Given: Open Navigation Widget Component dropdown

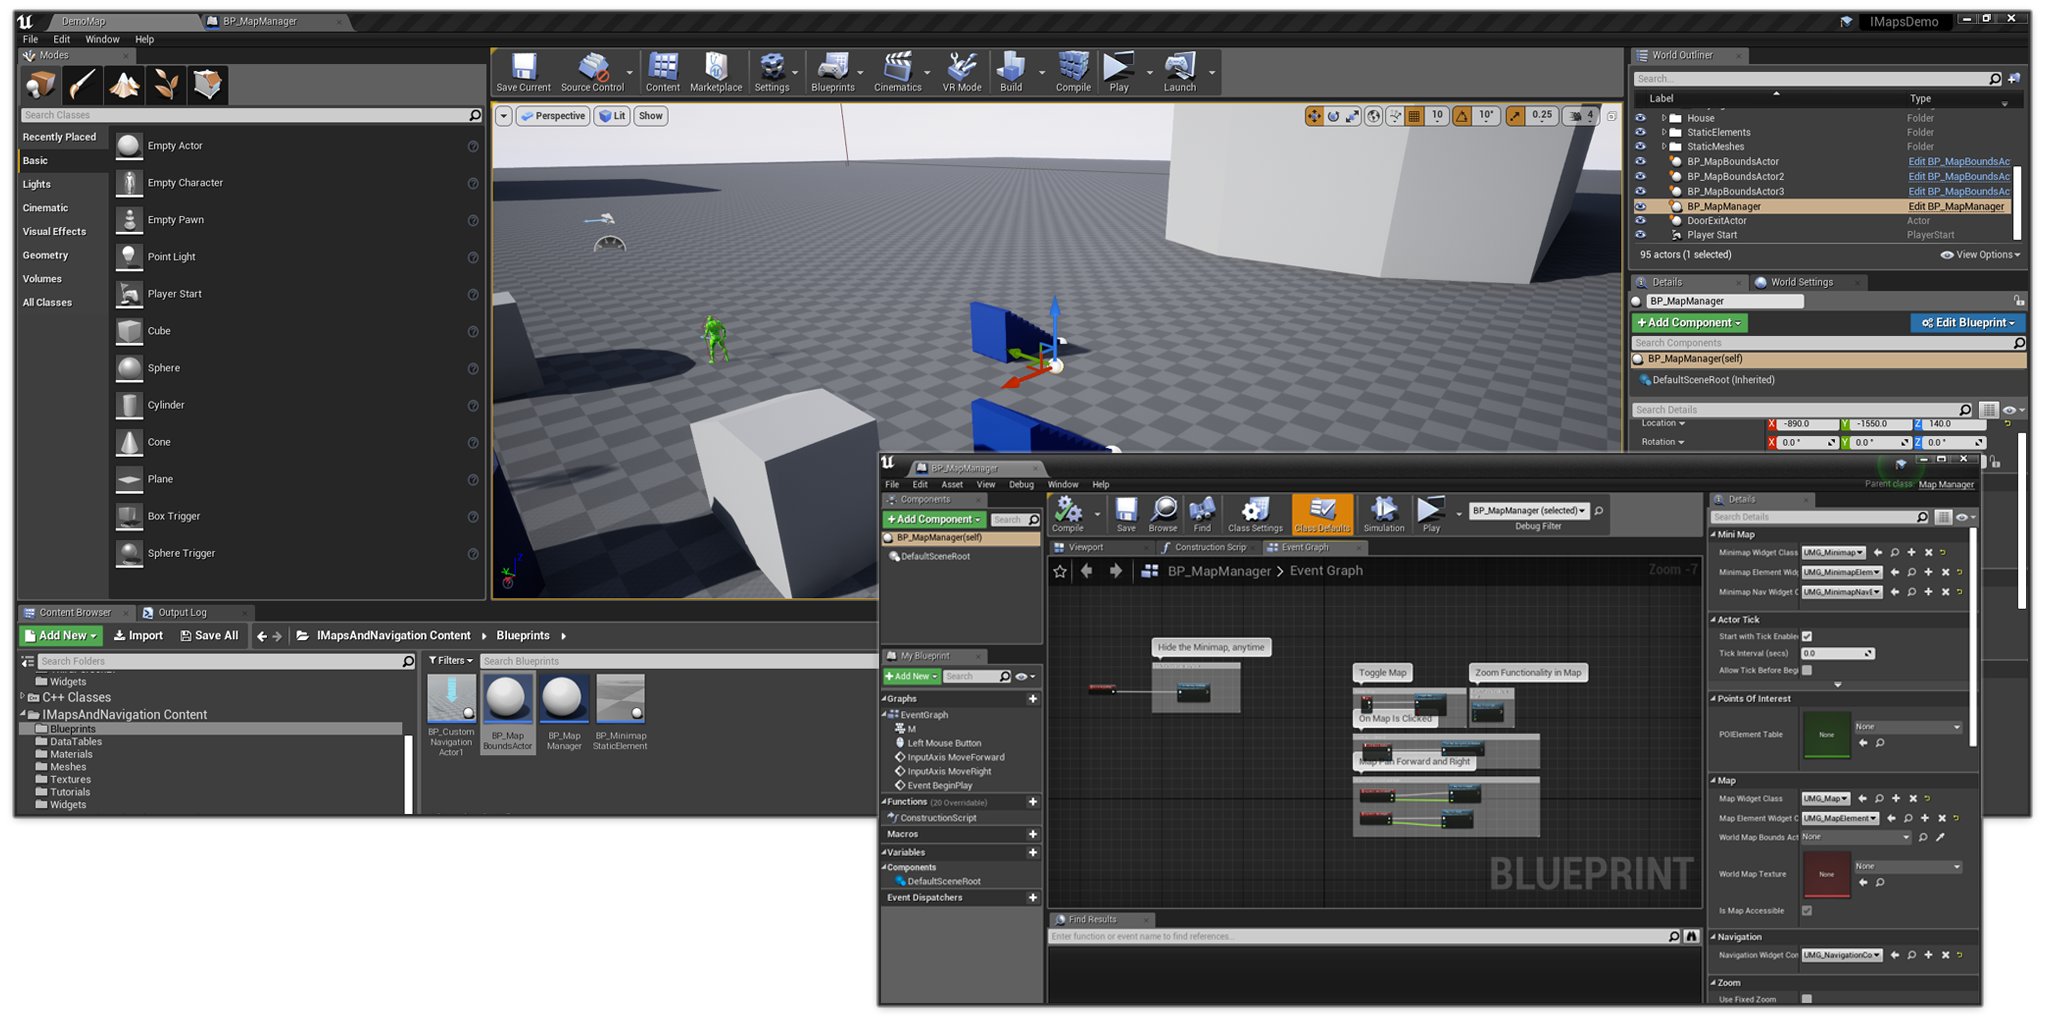Looking at the screenshot, I should point(1842,955).
